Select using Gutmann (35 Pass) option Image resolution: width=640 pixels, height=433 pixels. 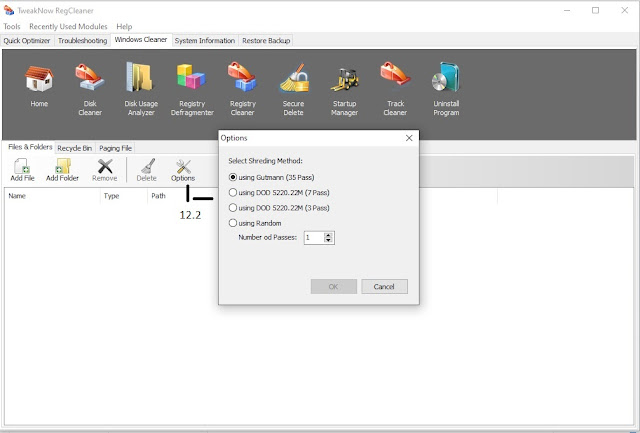pyautogui.click(x=272, y=177)
